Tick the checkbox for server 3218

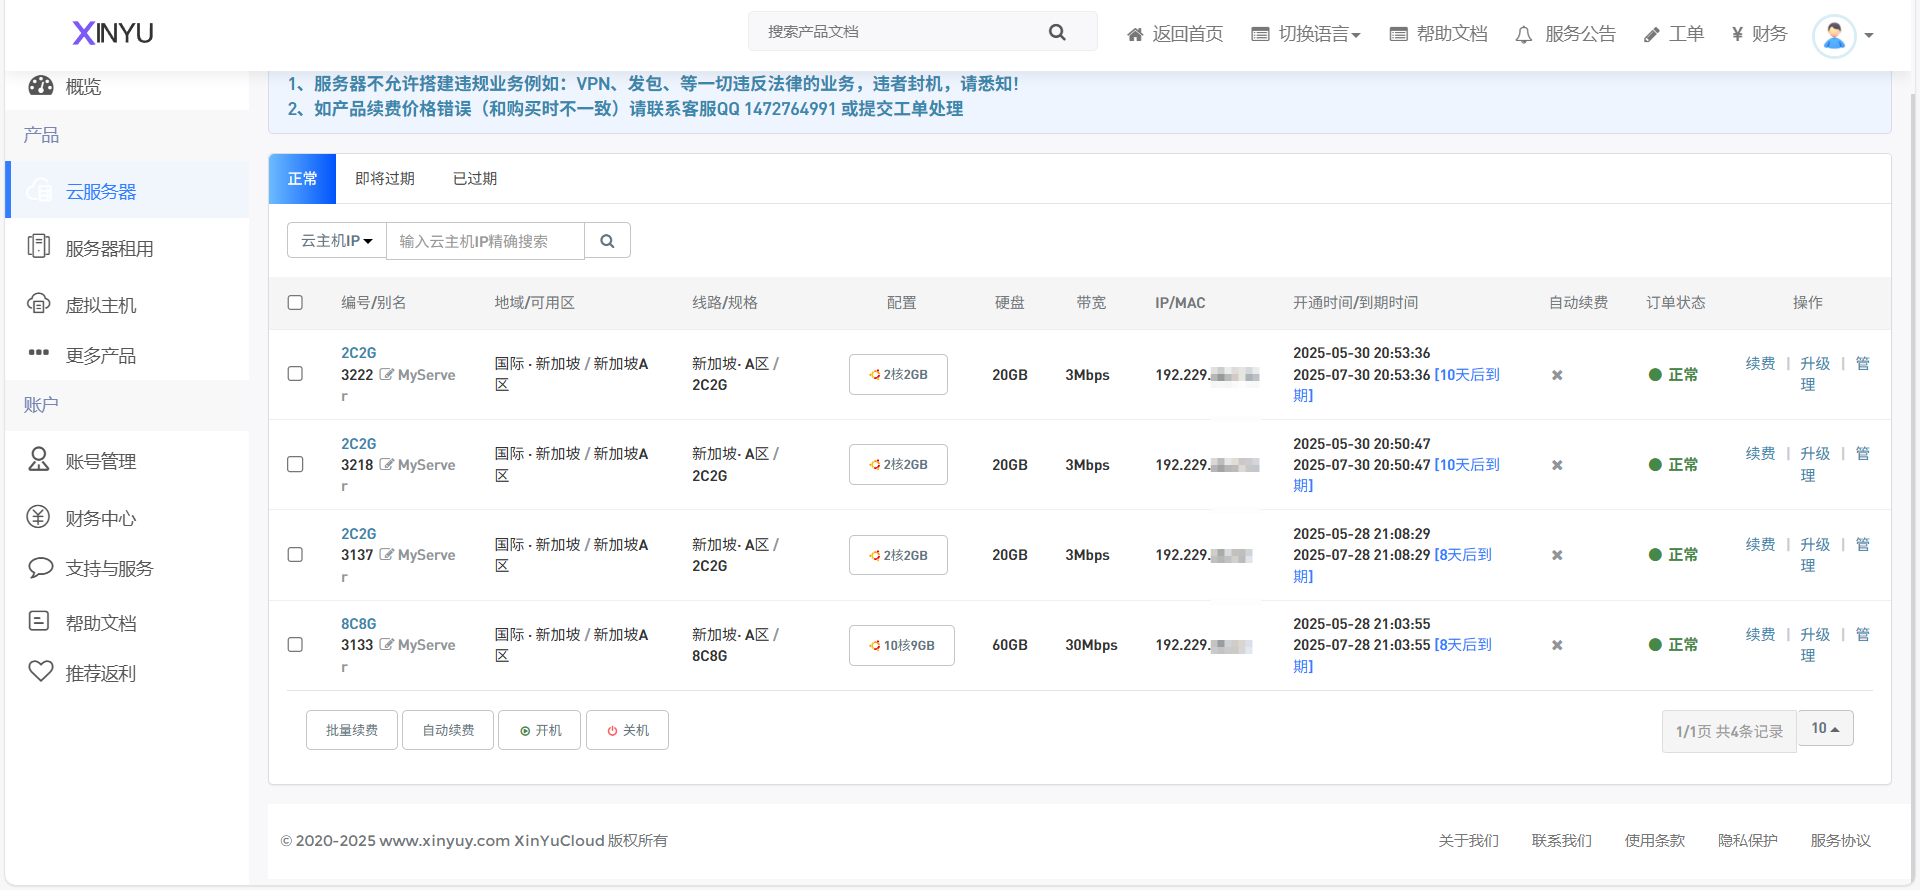coord(295,464)
